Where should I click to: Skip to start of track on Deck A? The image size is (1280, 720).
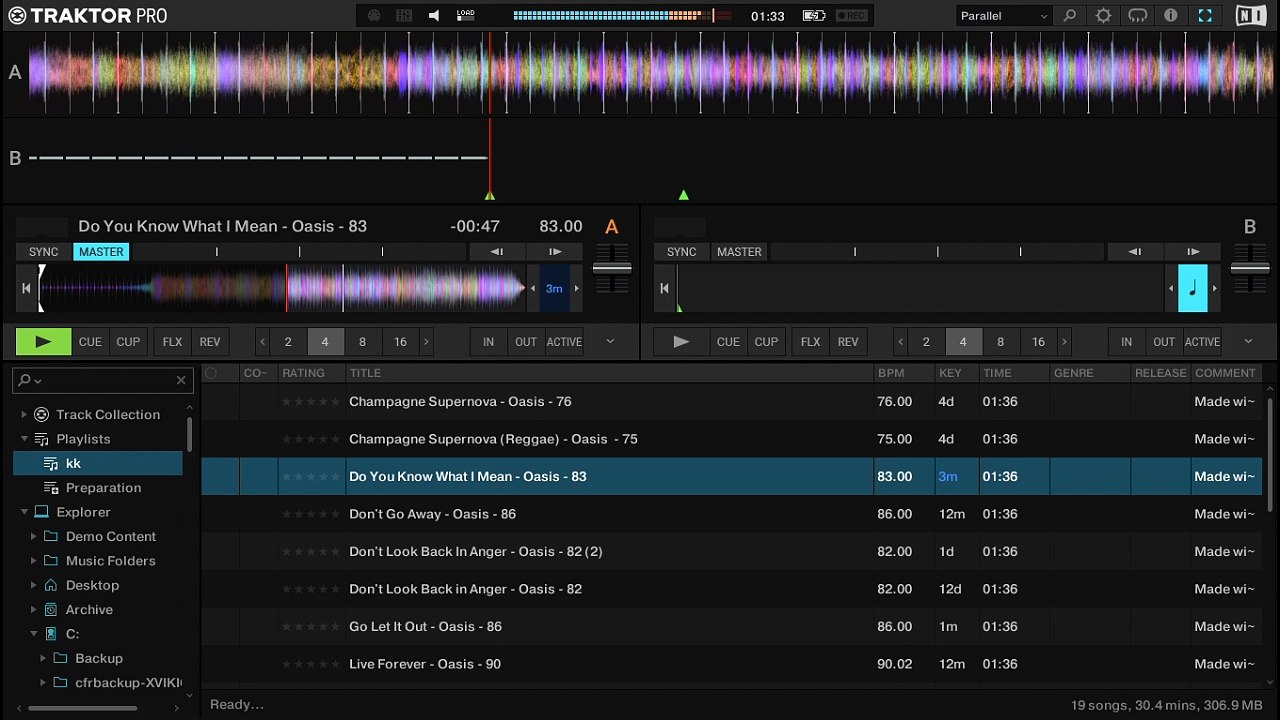point(27,289)
